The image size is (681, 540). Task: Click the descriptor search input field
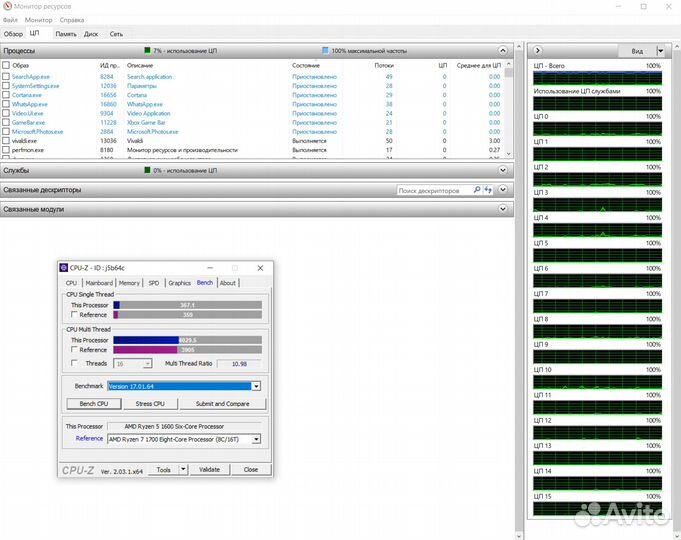(x=430, y=190)
